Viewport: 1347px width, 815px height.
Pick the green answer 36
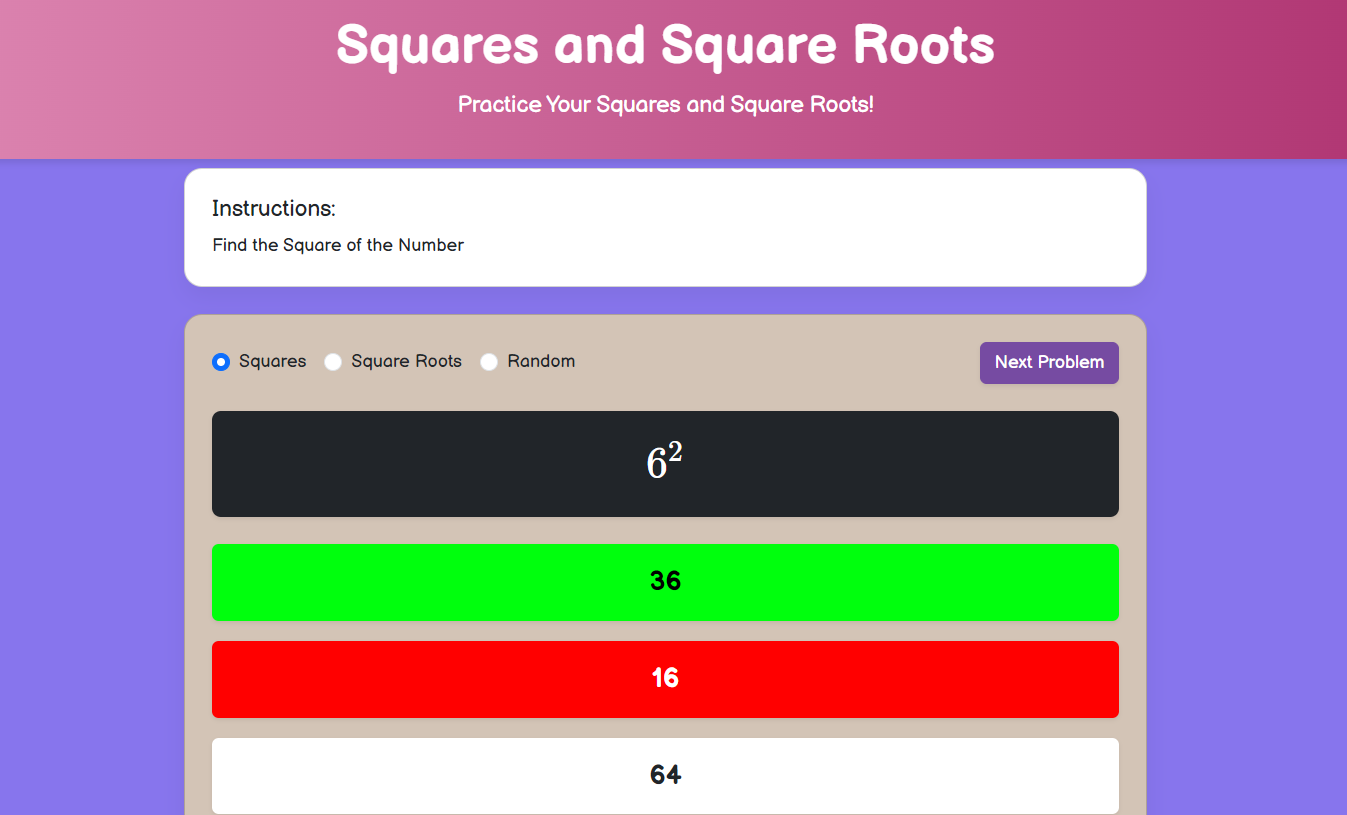665,582
